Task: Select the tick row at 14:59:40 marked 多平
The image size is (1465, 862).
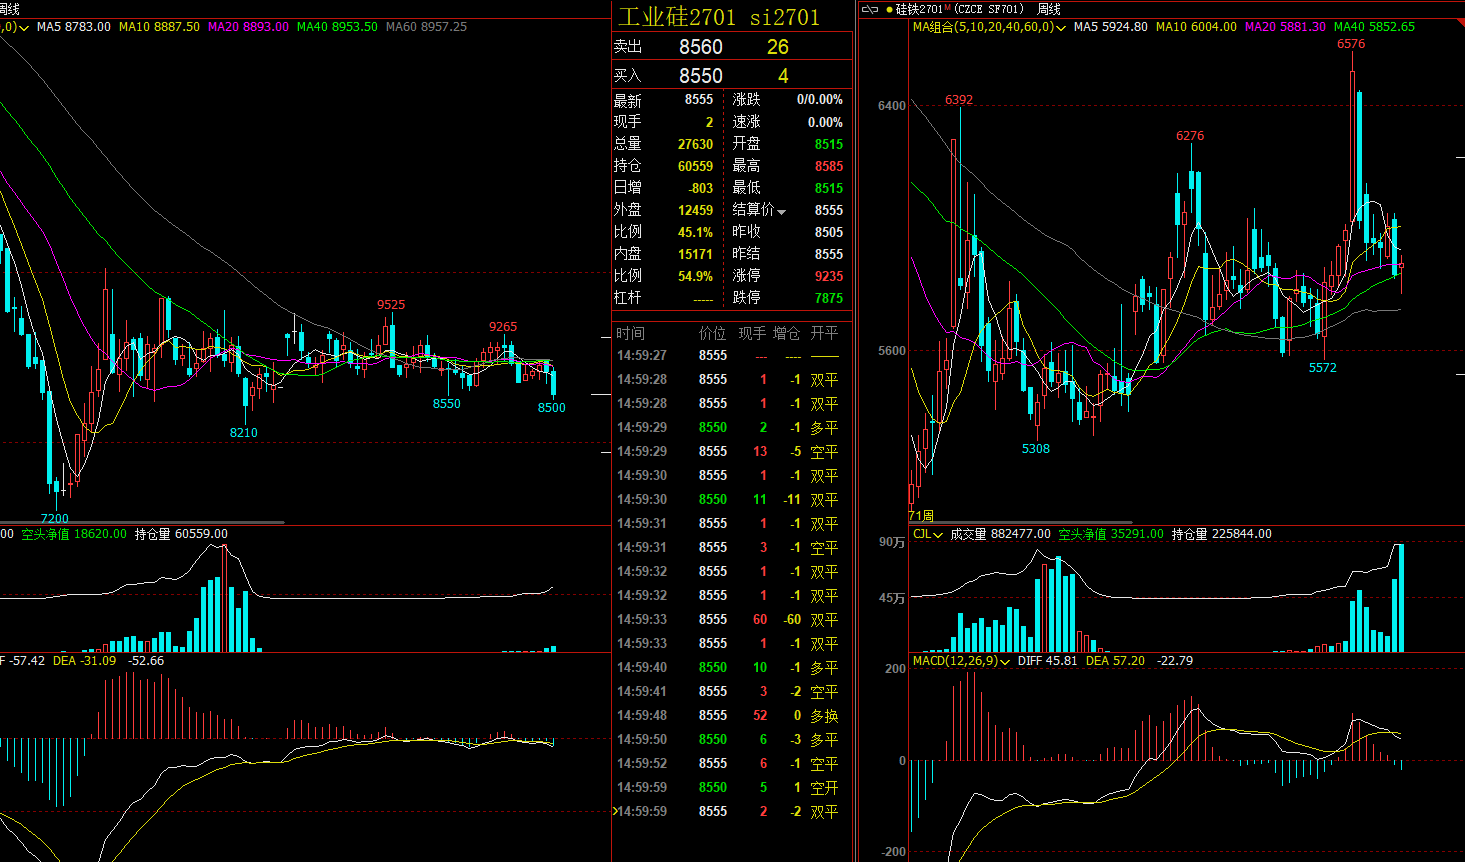Action: 729,668
